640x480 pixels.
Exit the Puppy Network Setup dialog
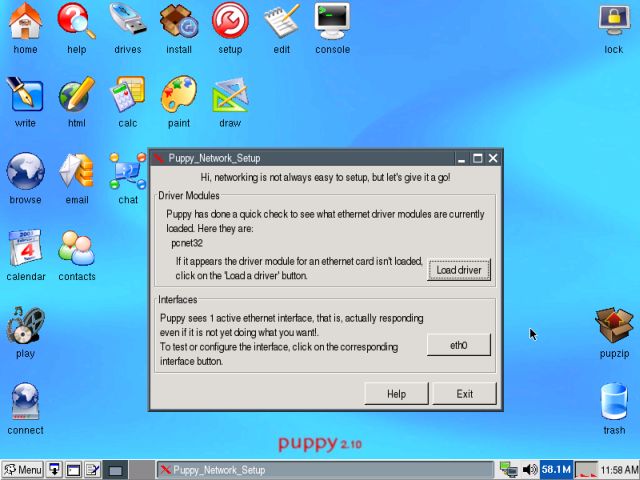(x=464, y=394)
